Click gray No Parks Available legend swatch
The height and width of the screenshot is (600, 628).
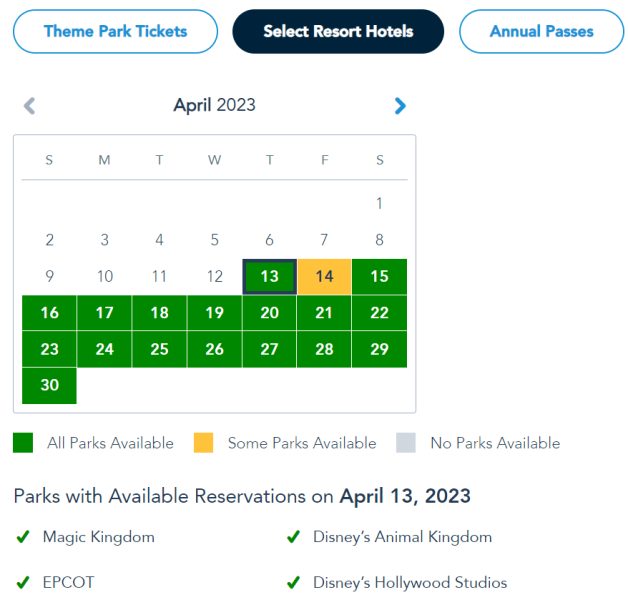tap(406, 443)
